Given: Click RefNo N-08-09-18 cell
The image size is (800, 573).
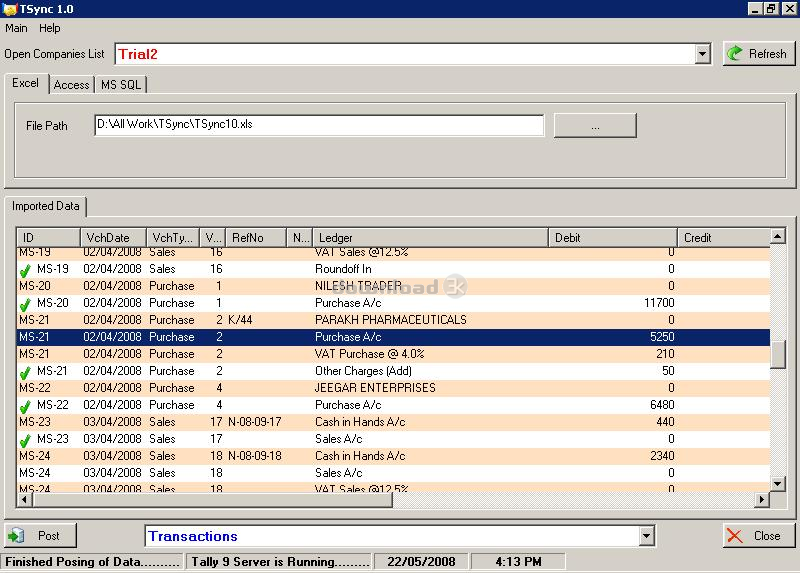Looking at the screenshot, I should tap(255, 456).
